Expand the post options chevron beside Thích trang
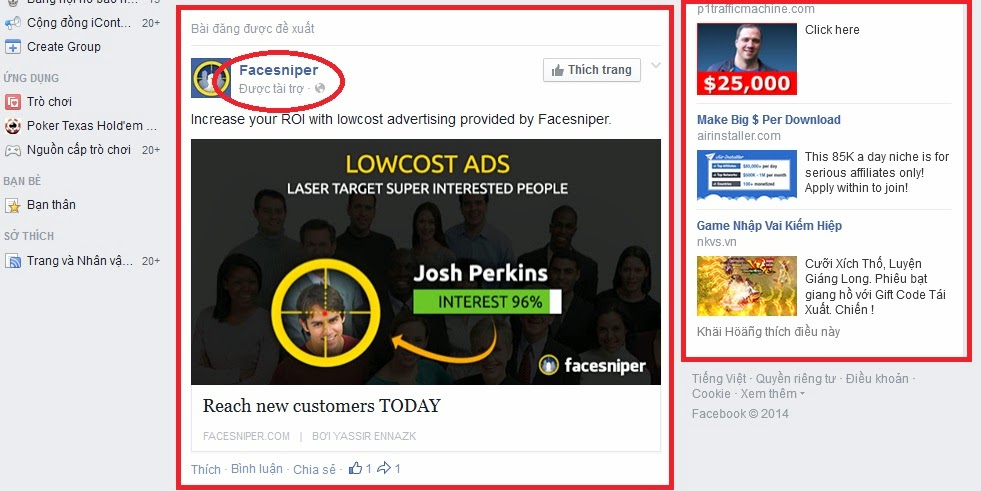This screenshot has width=981, height=491. 655,65
